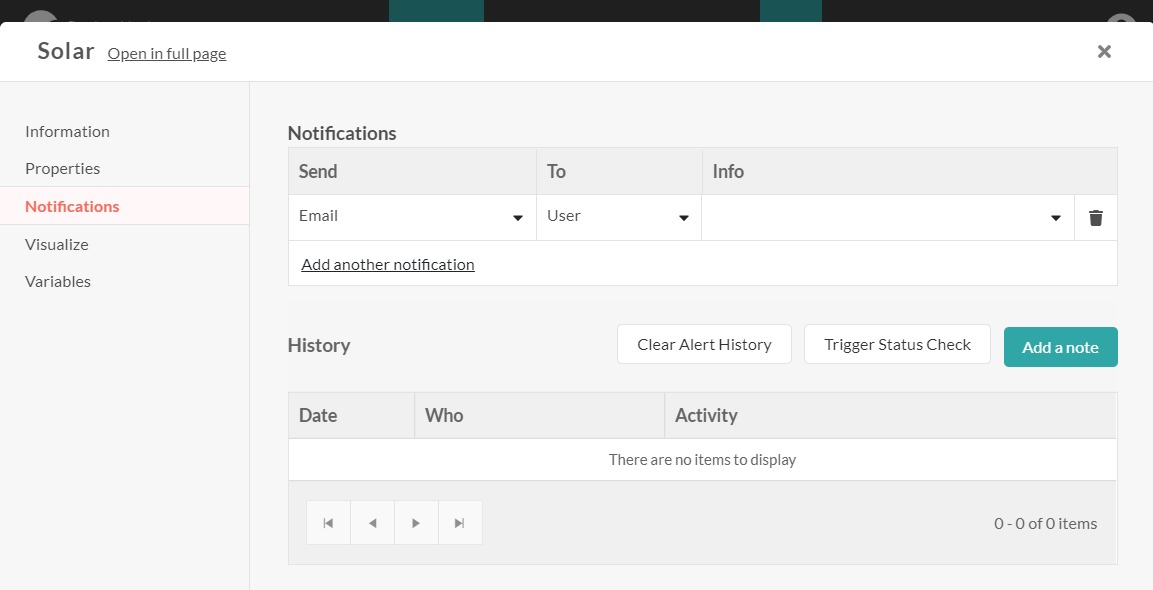Open the Properties section
Screen dimensions: 1153x590
click(62, 168)
